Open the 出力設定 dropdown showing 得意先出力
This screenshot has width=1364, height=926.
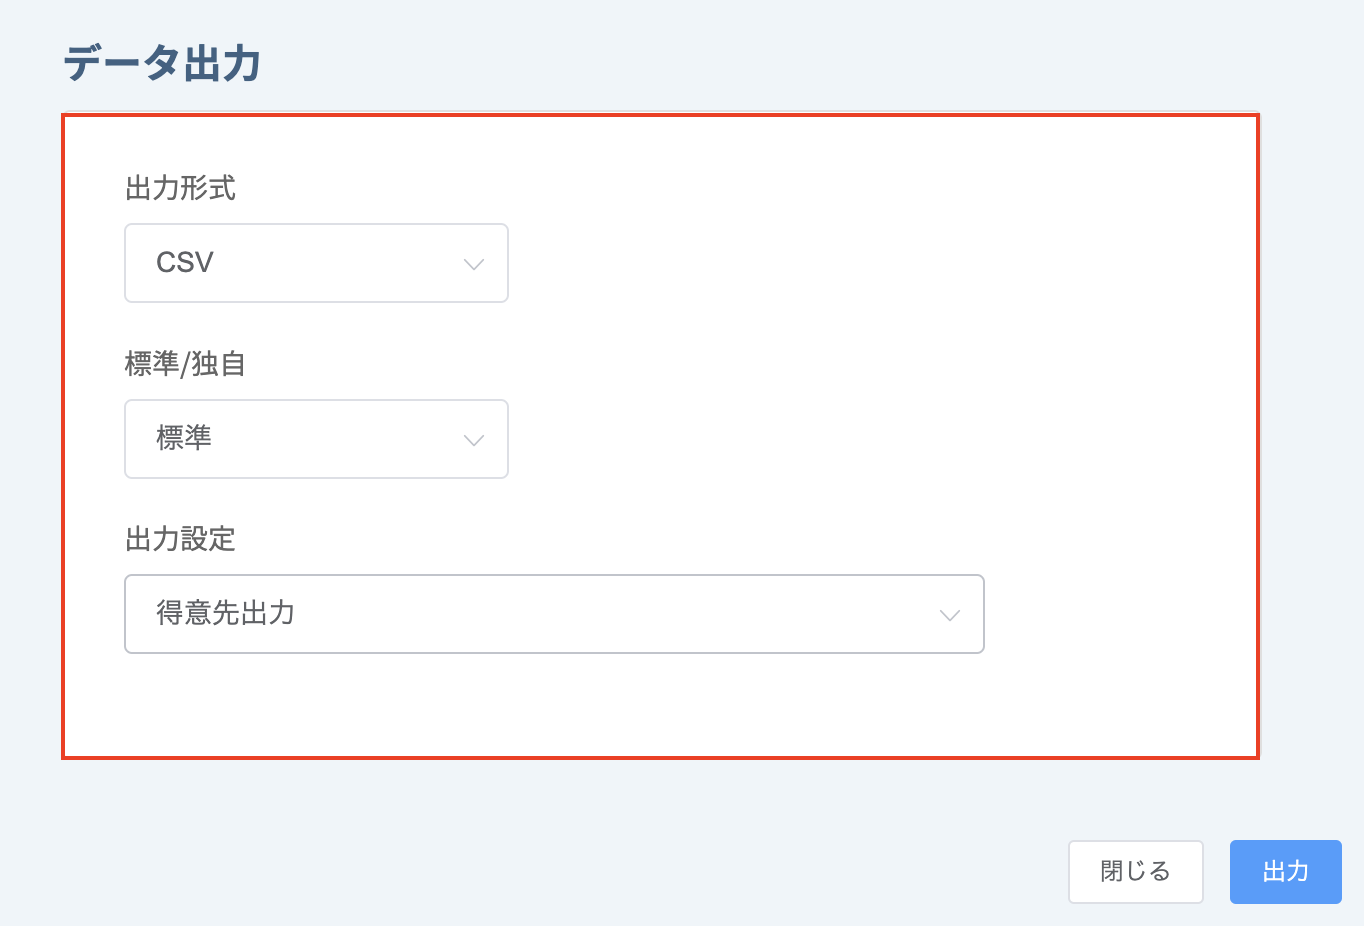554,614
